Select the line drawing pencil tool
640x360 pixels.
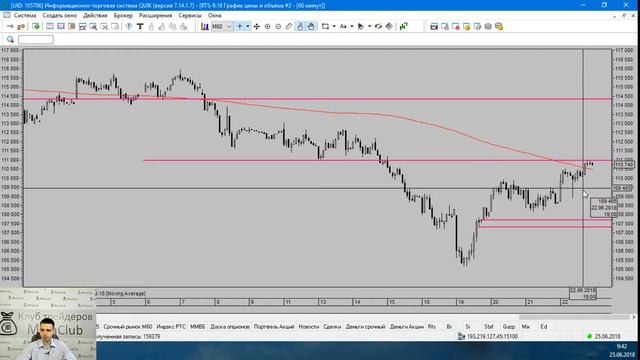coord(289,27)
